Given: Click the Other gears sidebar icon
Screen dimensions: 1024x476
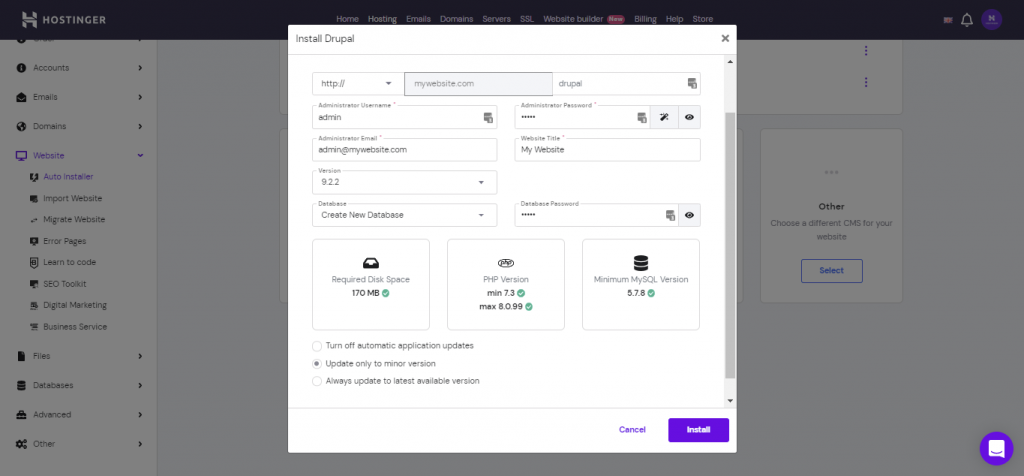Looking at the screenshot, I should point(21,444).
